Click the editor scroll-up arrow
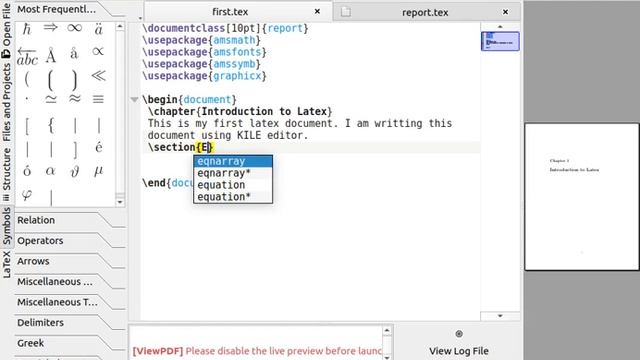 pyautogui.click(x=500, y=27)
